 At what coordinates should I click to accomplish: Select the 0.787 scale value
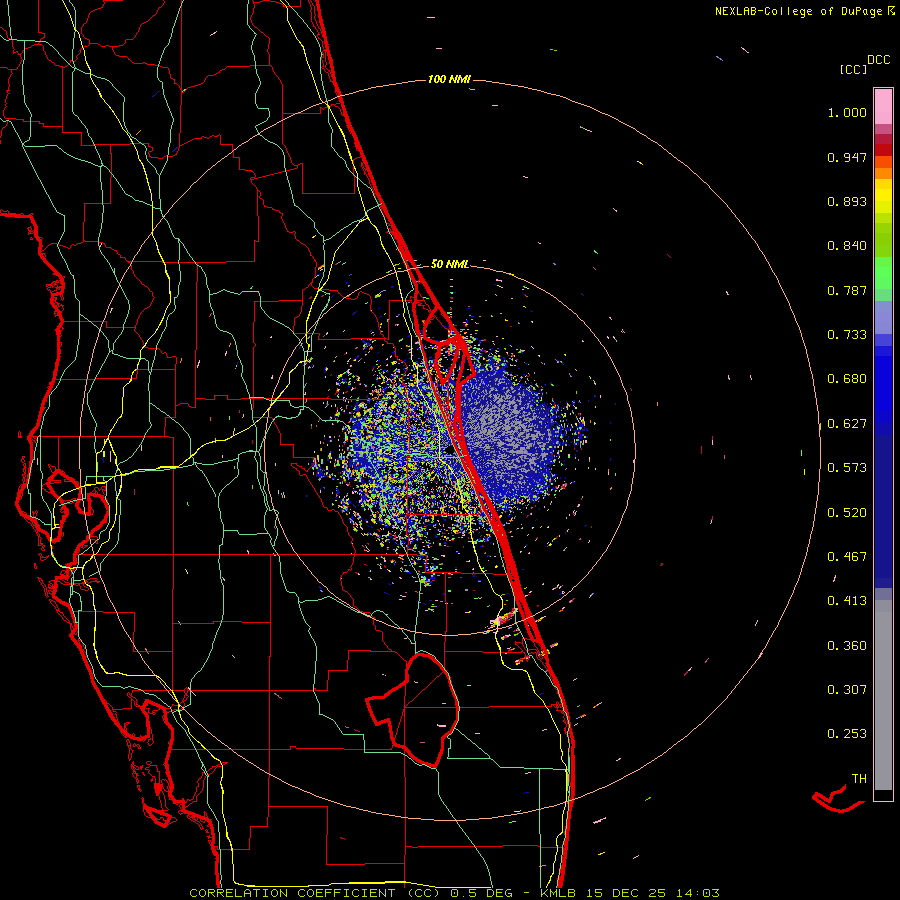[x=847, y=290]
